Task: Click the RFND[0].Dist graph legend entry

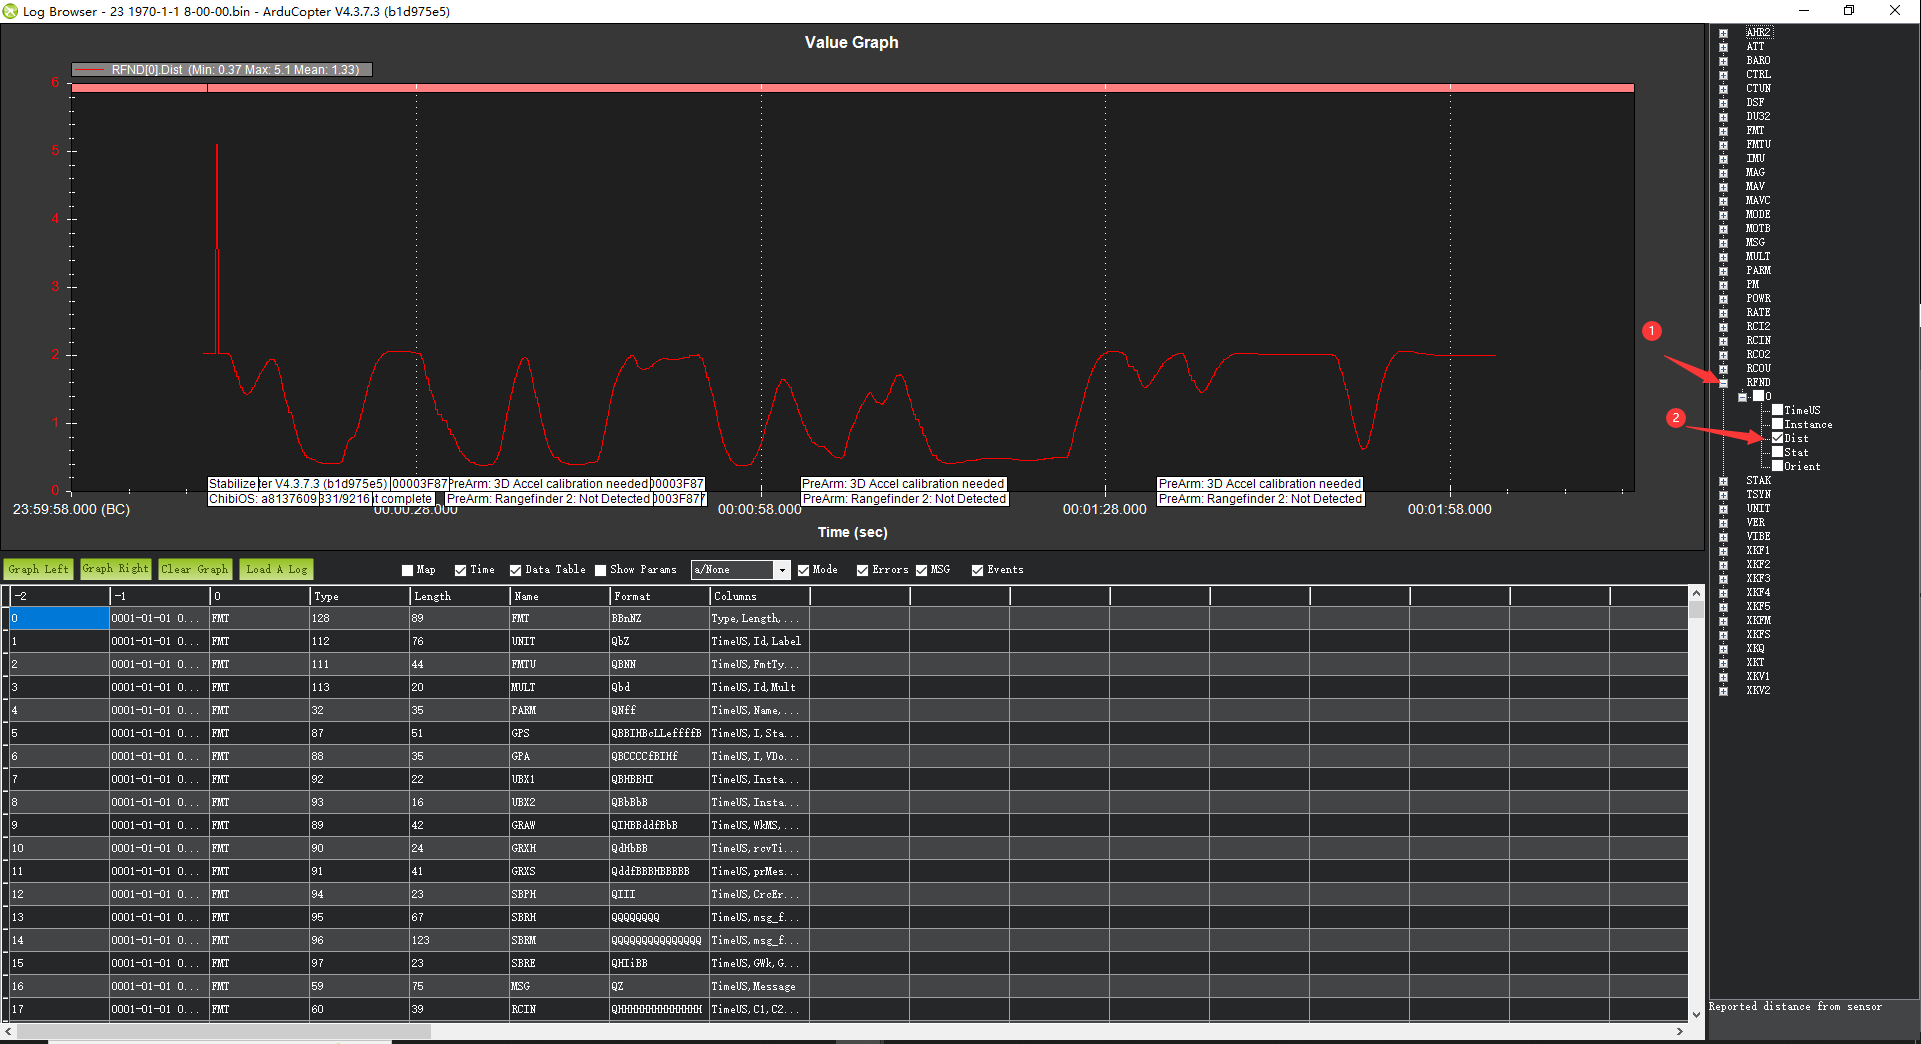Action: tap(222, 70)
